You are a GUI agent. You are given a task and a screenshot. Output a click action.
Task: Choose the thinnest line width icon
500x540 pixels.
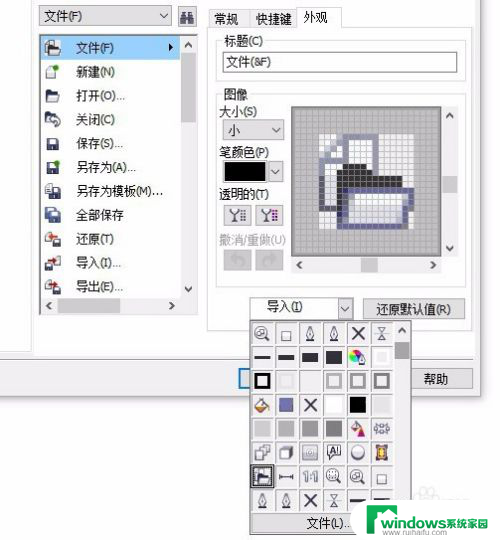pos(262,357)
